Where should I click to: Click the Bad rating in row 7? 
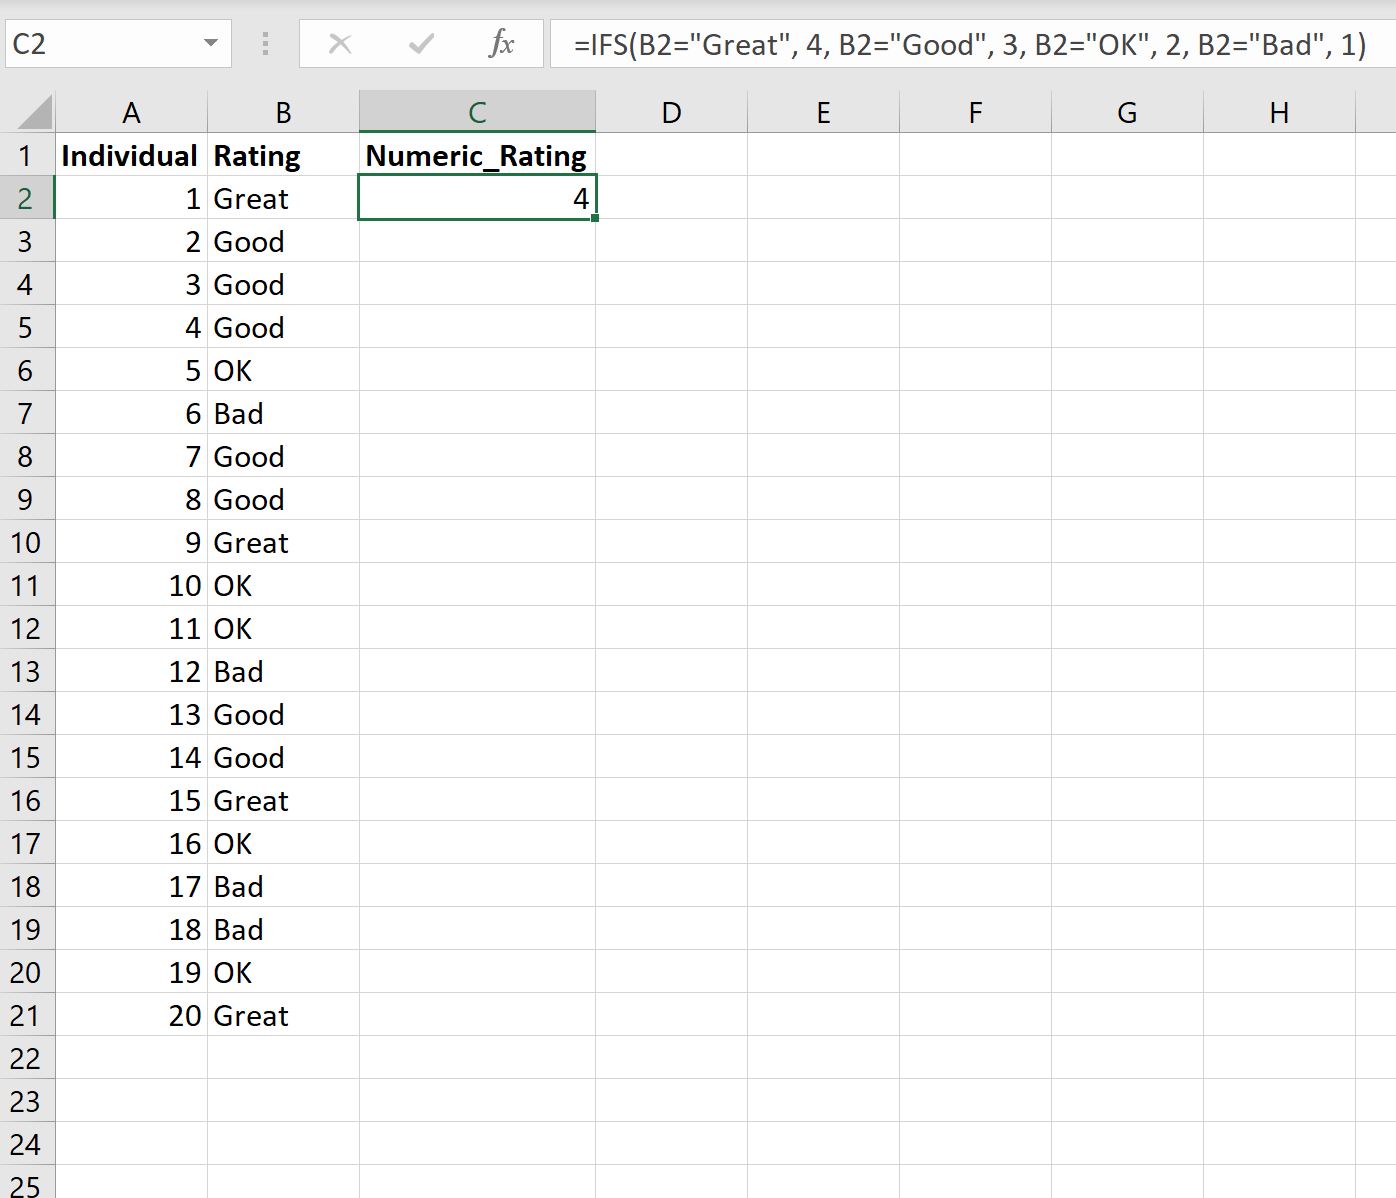283,414
